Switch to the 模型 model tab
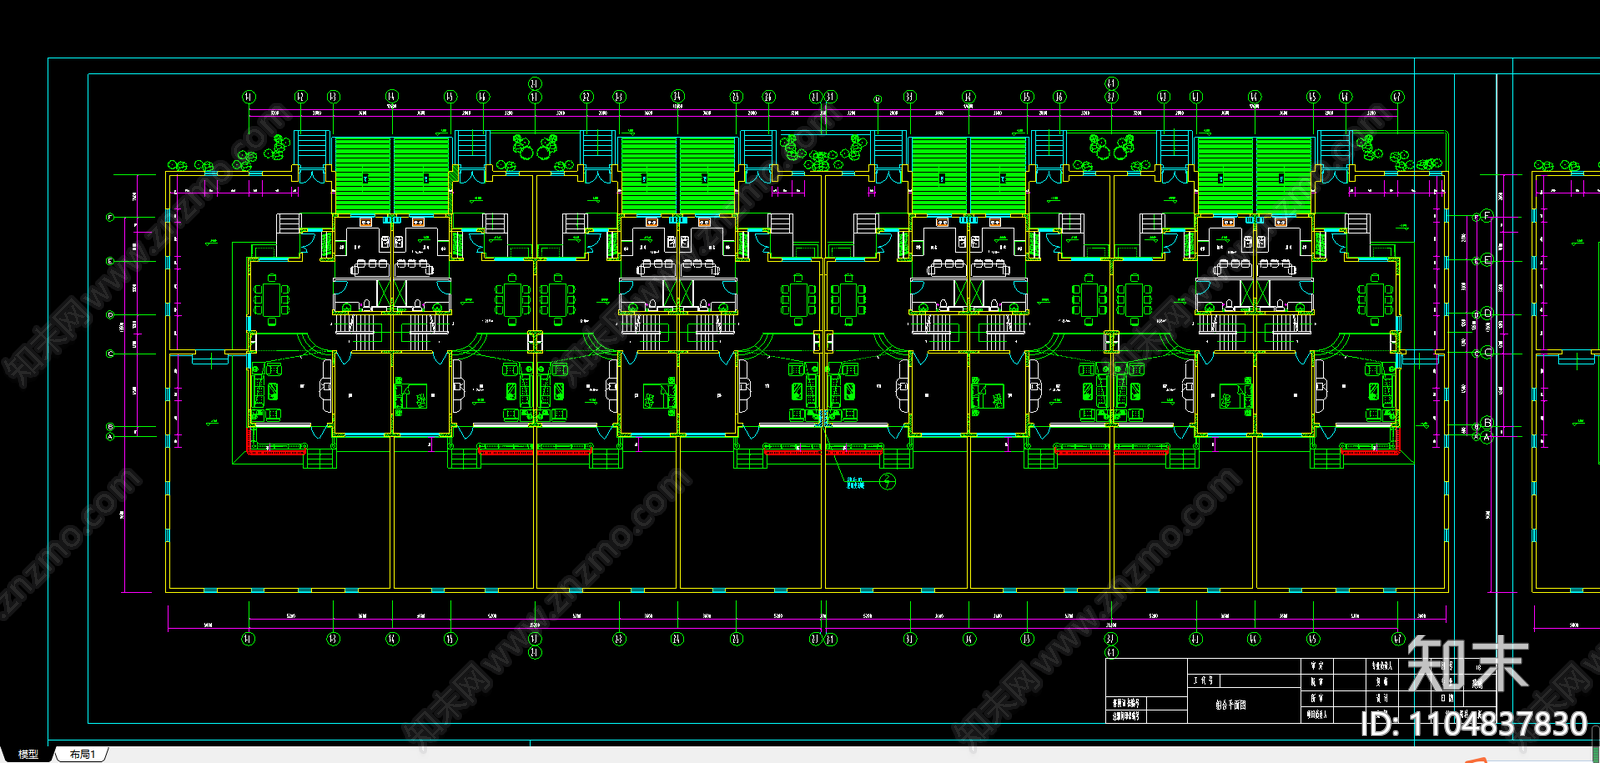The image size is (1600, 763). pyautogui.click(x=27, y=754)
